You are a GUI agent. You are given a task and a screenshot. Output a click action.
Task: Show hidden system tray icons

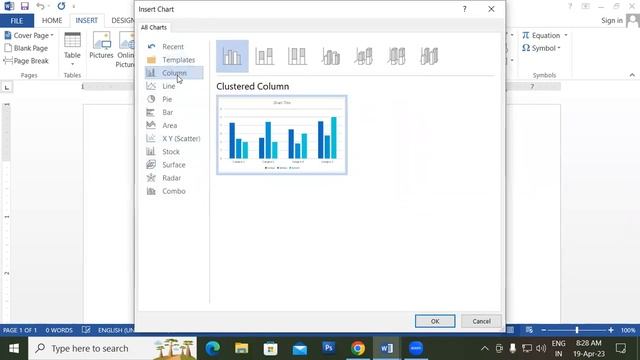click(484, 348)
